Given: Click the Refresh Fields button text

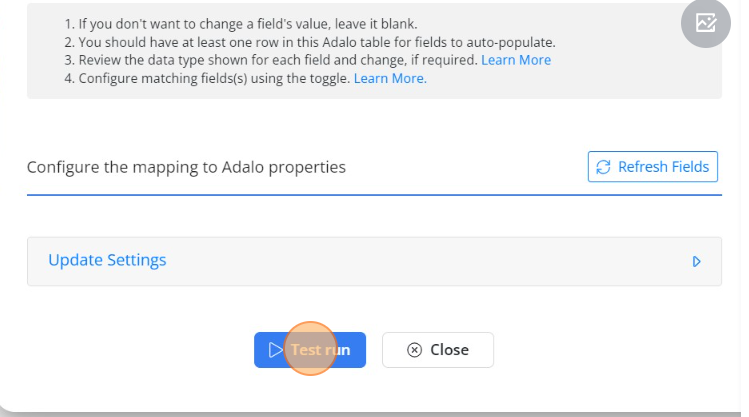Looking at the screenshot, I should [663, 167].
